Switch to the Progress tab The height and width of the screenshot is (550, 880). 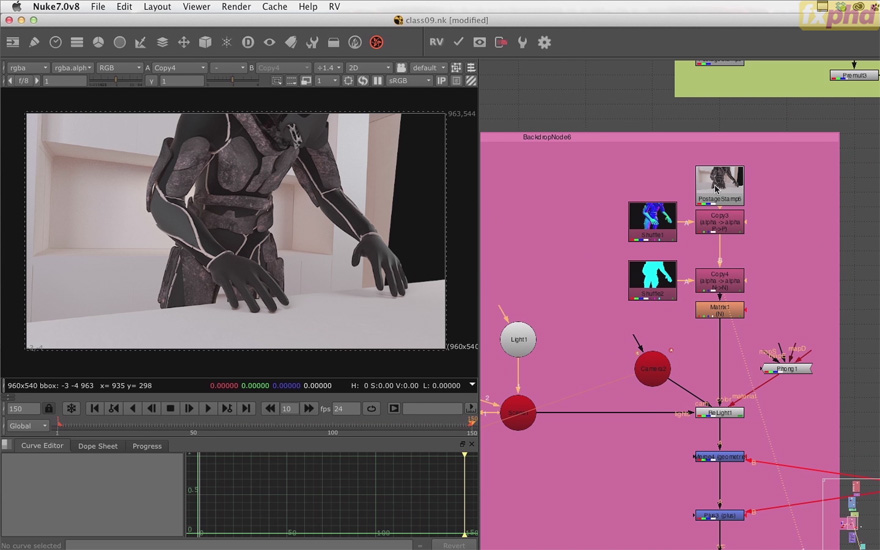[x=147, y=446]
